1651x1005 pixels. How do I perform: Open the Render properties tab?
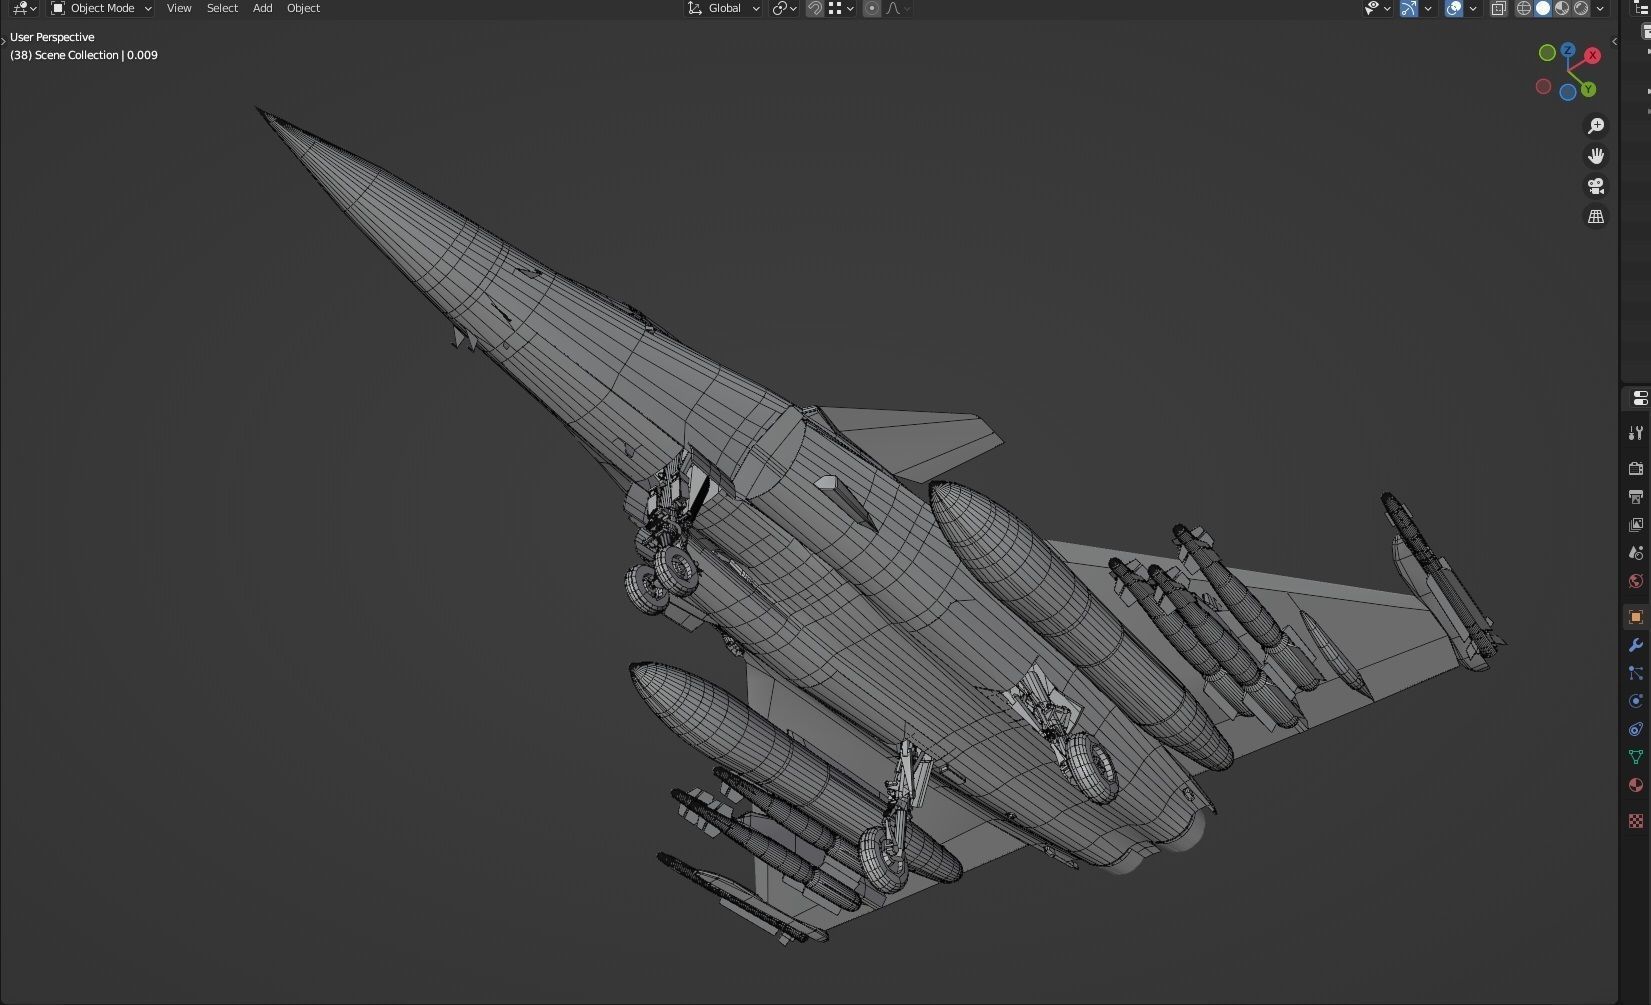[1636, 468]
